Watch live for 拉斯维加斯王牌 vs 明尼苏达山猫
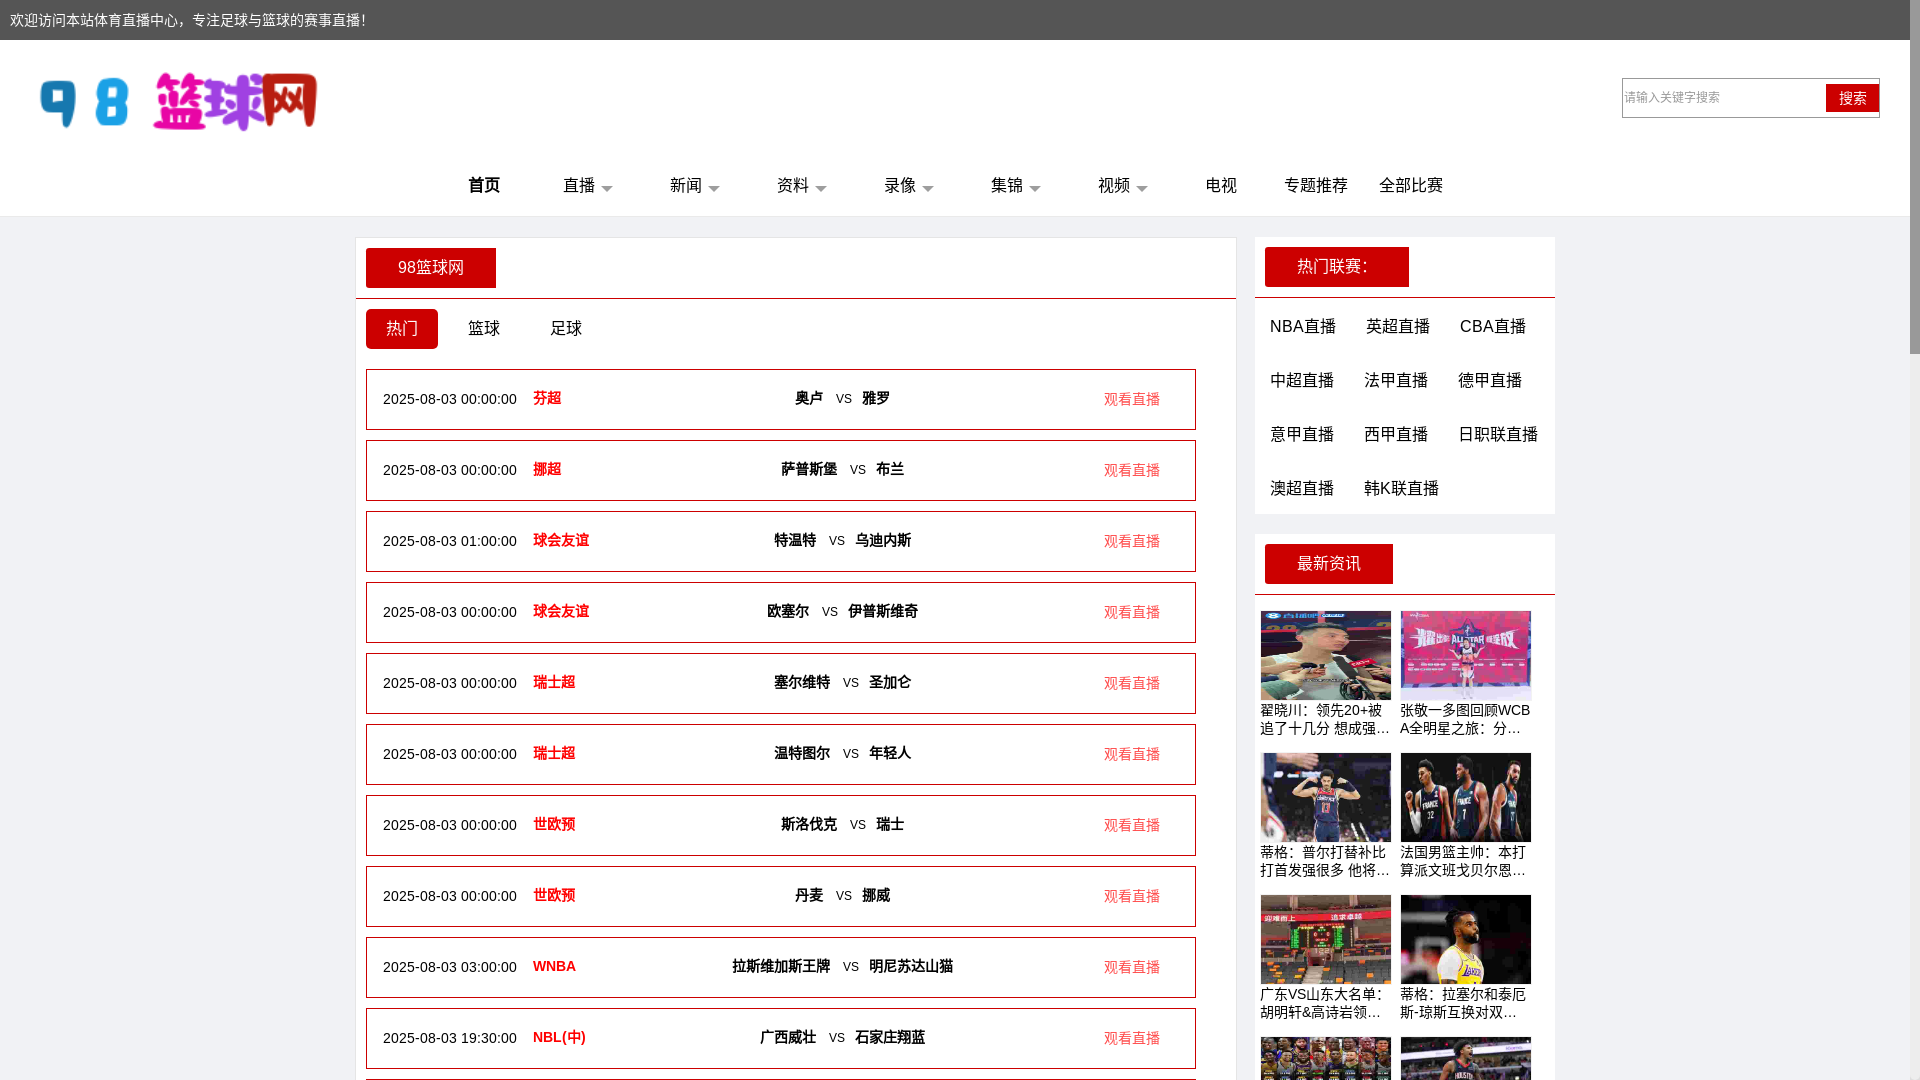The image size is (1920, 1080). click(1132, 968)
